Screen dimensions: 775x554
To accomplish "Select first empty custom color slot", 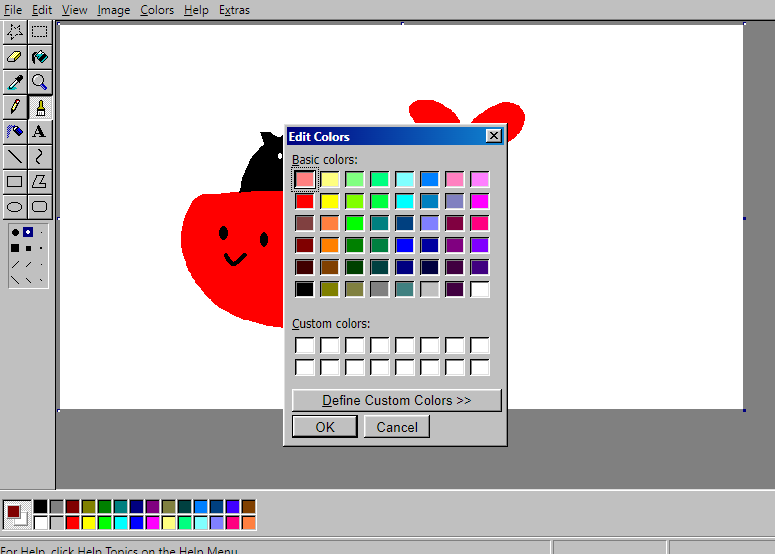I will (x=304, y=345).
